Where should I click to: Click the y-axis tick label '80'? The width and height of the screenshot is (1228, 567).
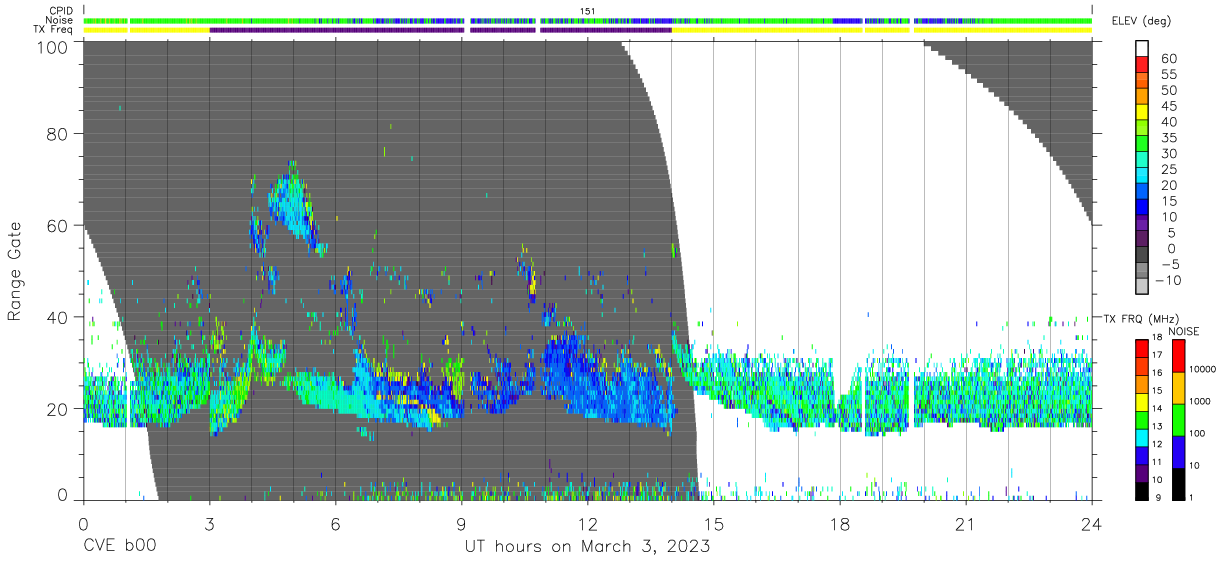(57, 133)
